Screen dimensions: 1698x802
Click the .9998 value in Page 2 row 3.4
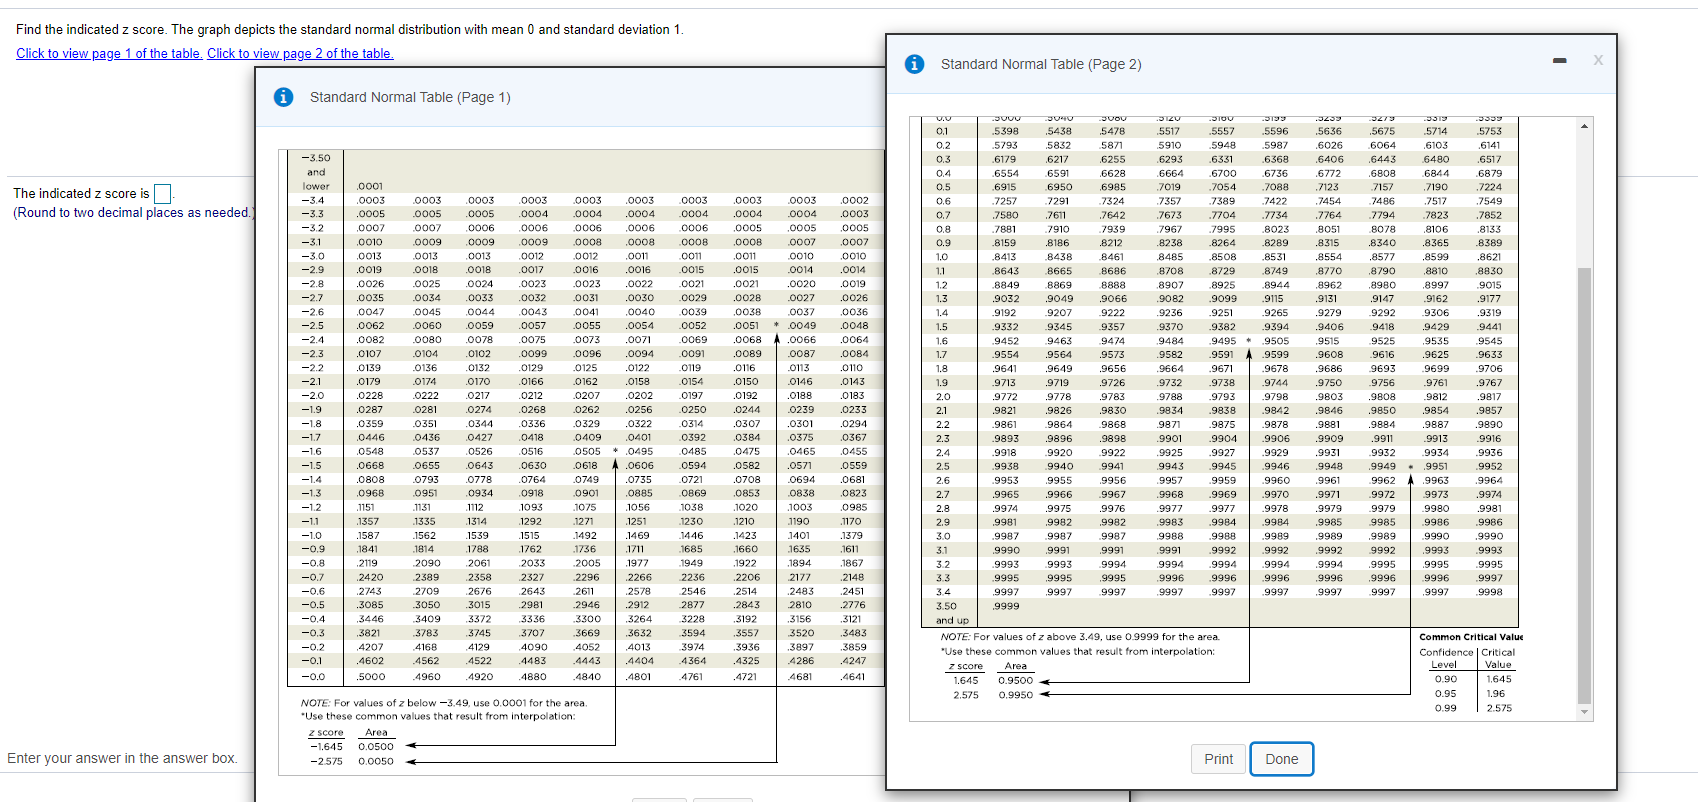tap(1489, 592)
